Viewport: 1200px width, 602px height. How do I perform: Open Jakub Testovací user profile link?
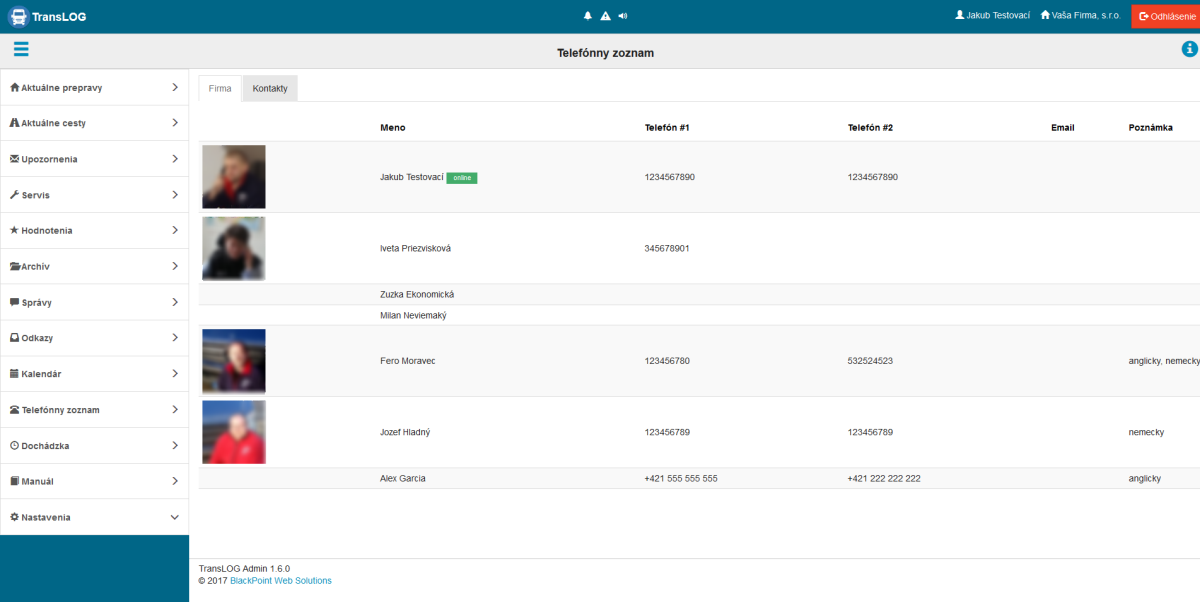click(992, 16)
